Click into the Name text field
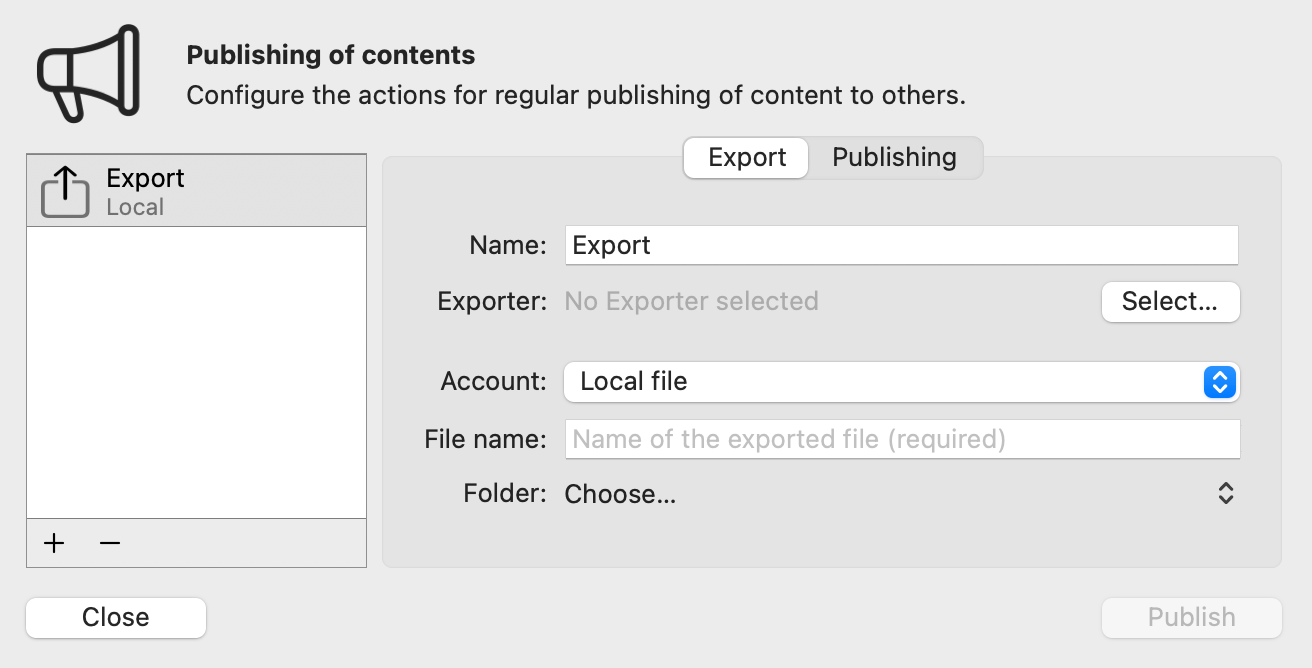1312x668 pixels. 900,246
